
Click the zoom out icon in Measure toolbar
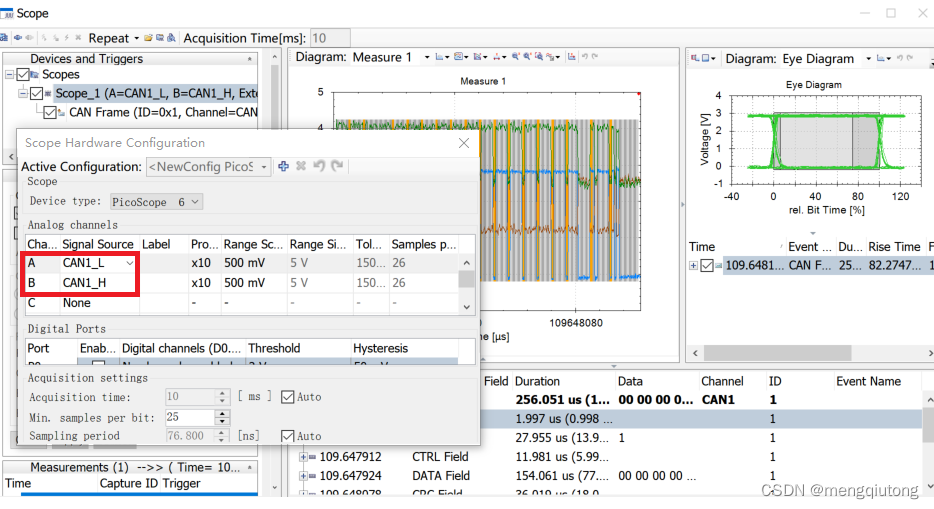tap(527, 57)
